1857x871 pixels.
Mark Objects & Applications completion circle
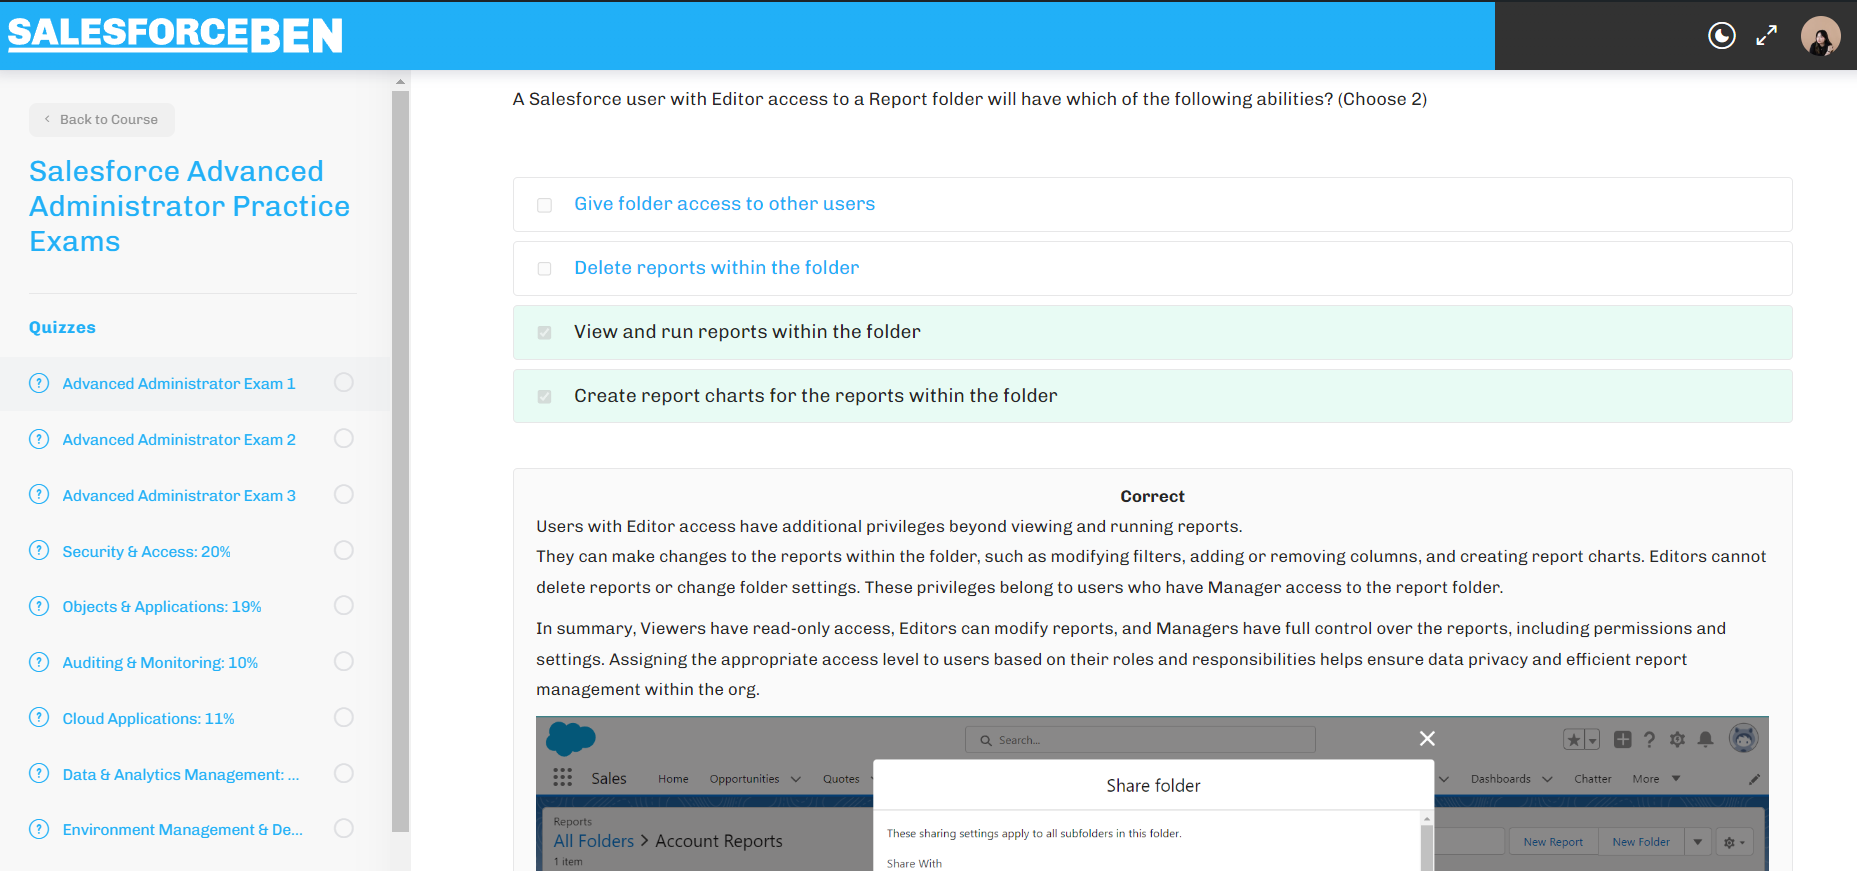[344, 605]
